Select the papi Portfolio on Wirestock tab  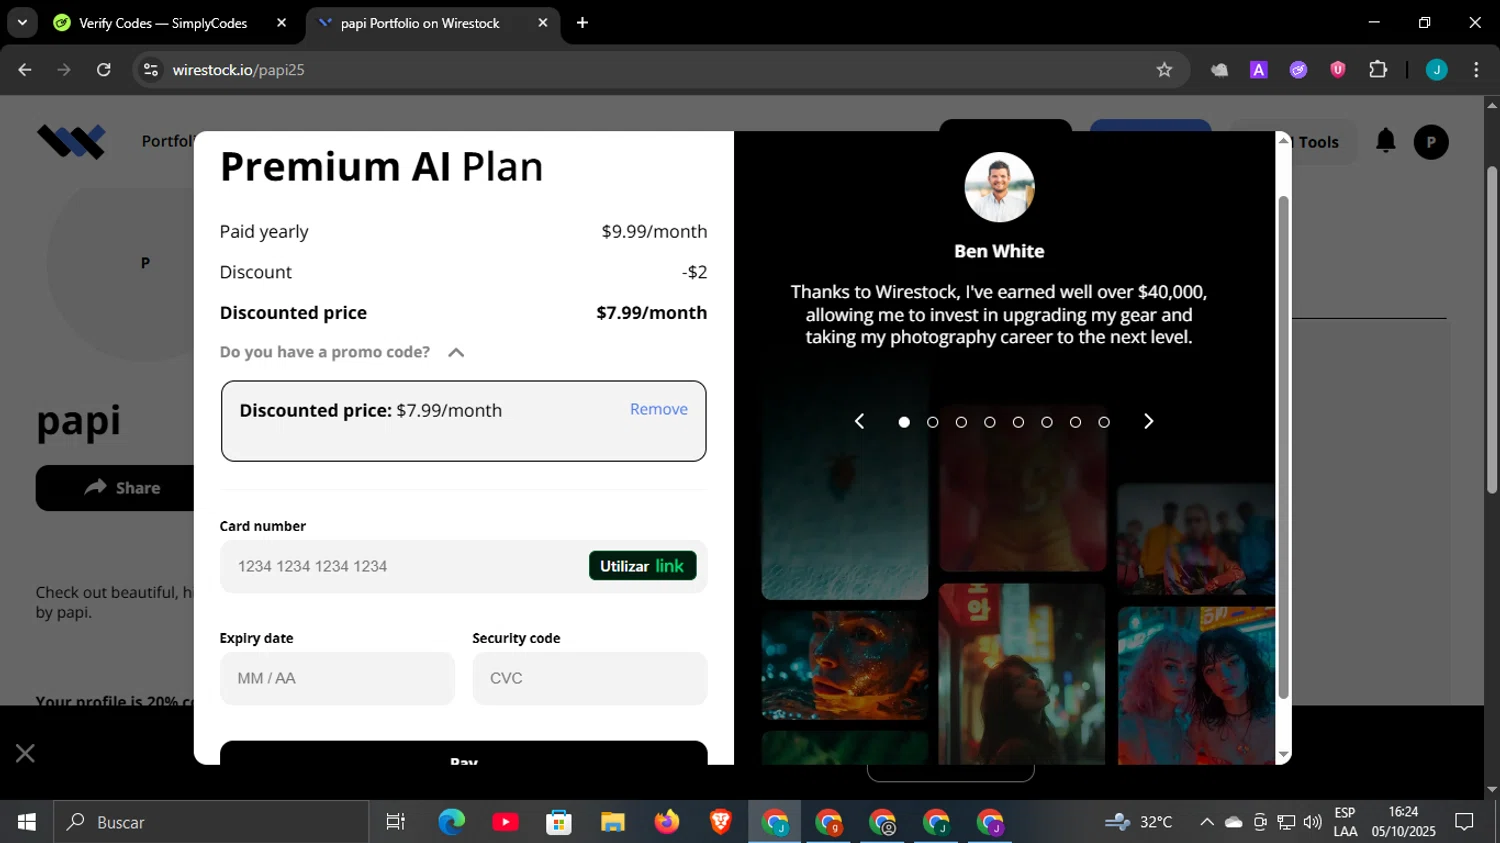tap(420, 22)
